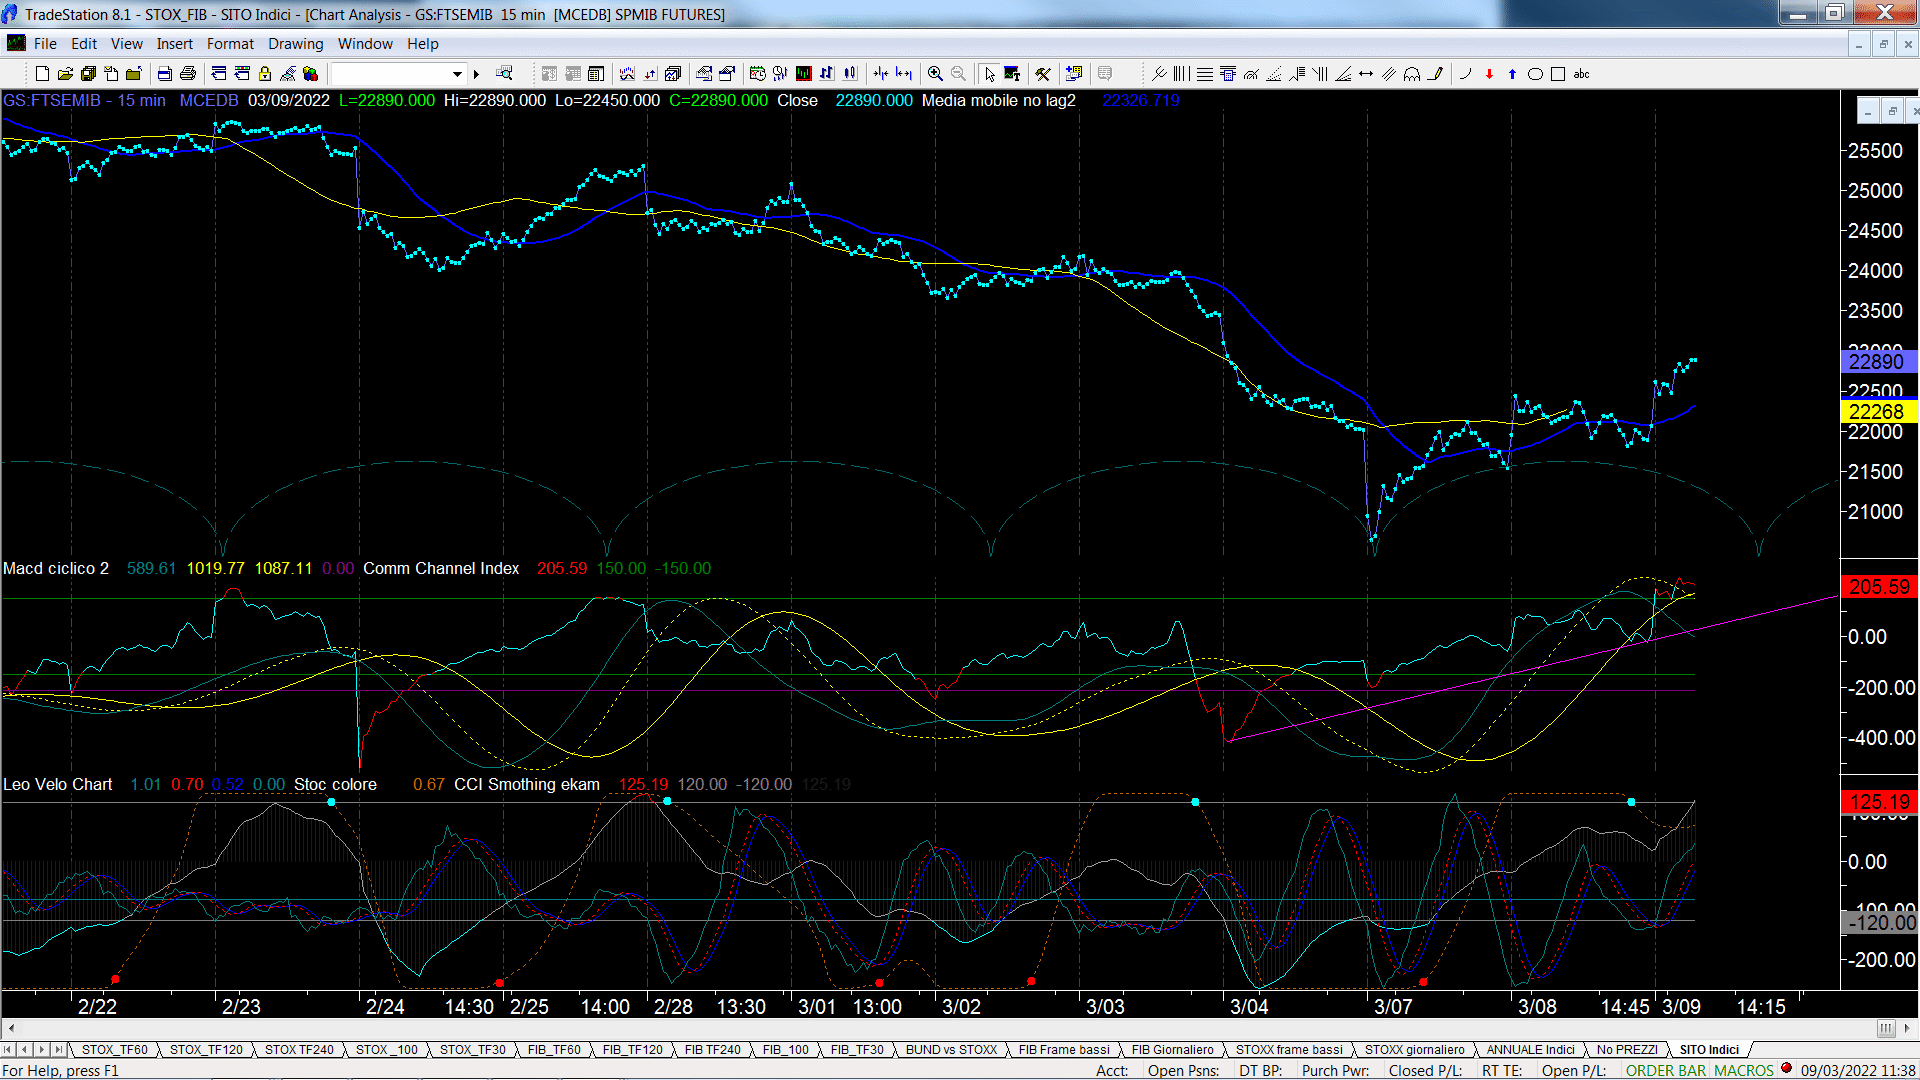Click the Open folder icon

[x=65, y=74]
